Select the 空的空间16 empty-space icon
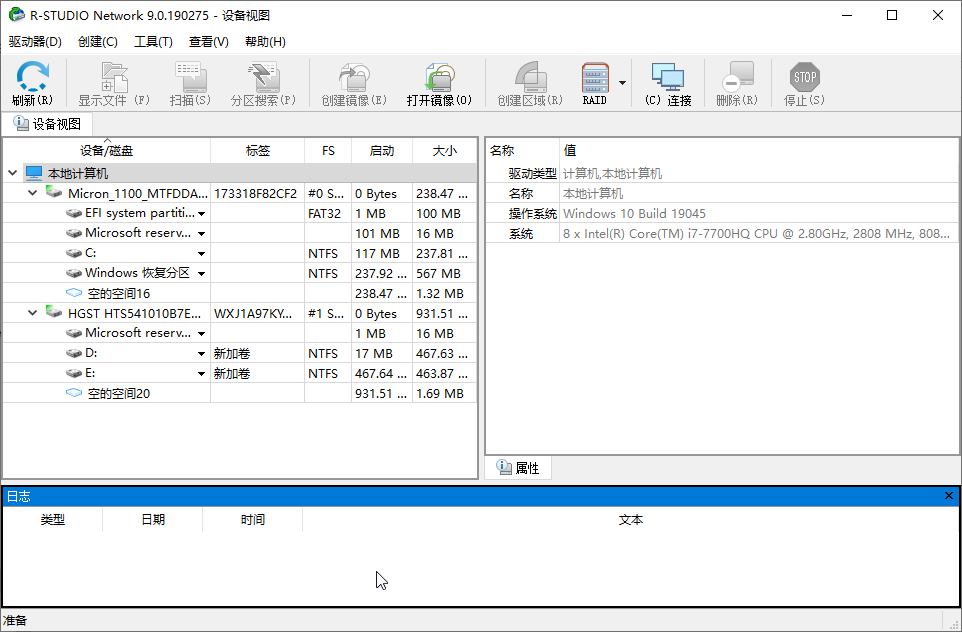The height and width of the screenshot is (632, 962). tap(74, 293)
